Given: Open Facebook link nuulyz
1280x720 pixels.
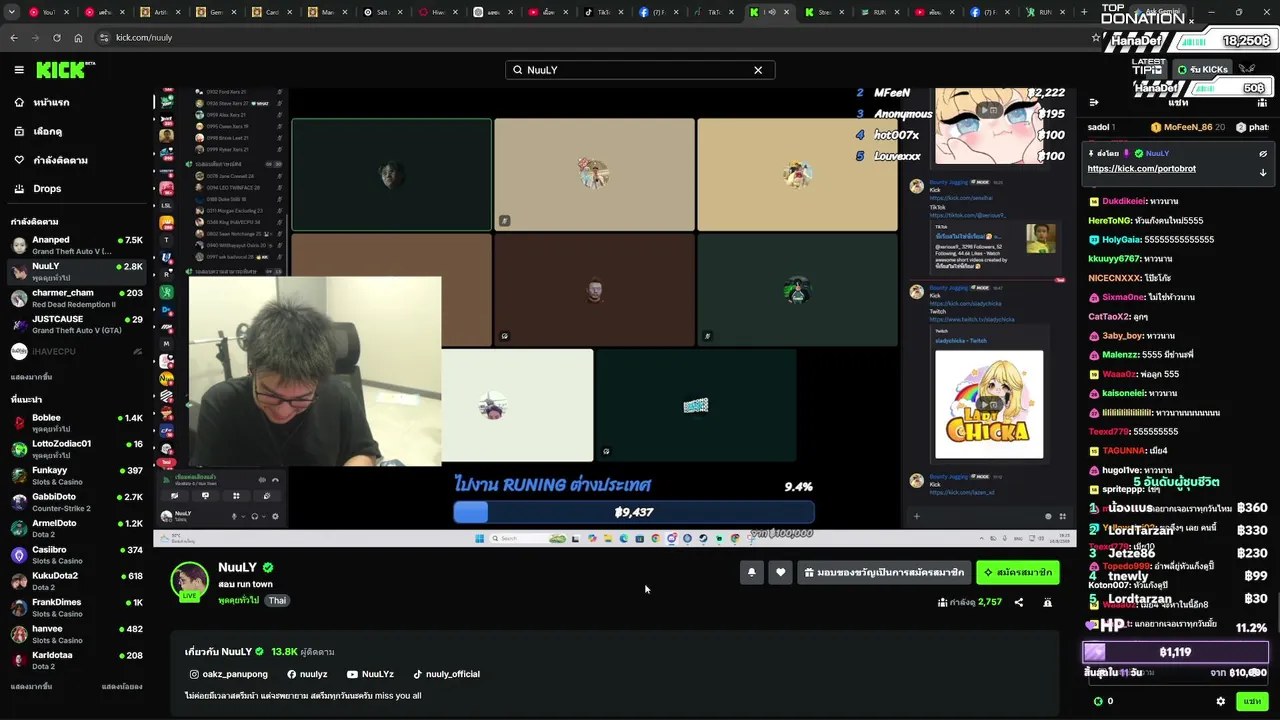Looking at the screenshot, I should click(x=307, y=674).
